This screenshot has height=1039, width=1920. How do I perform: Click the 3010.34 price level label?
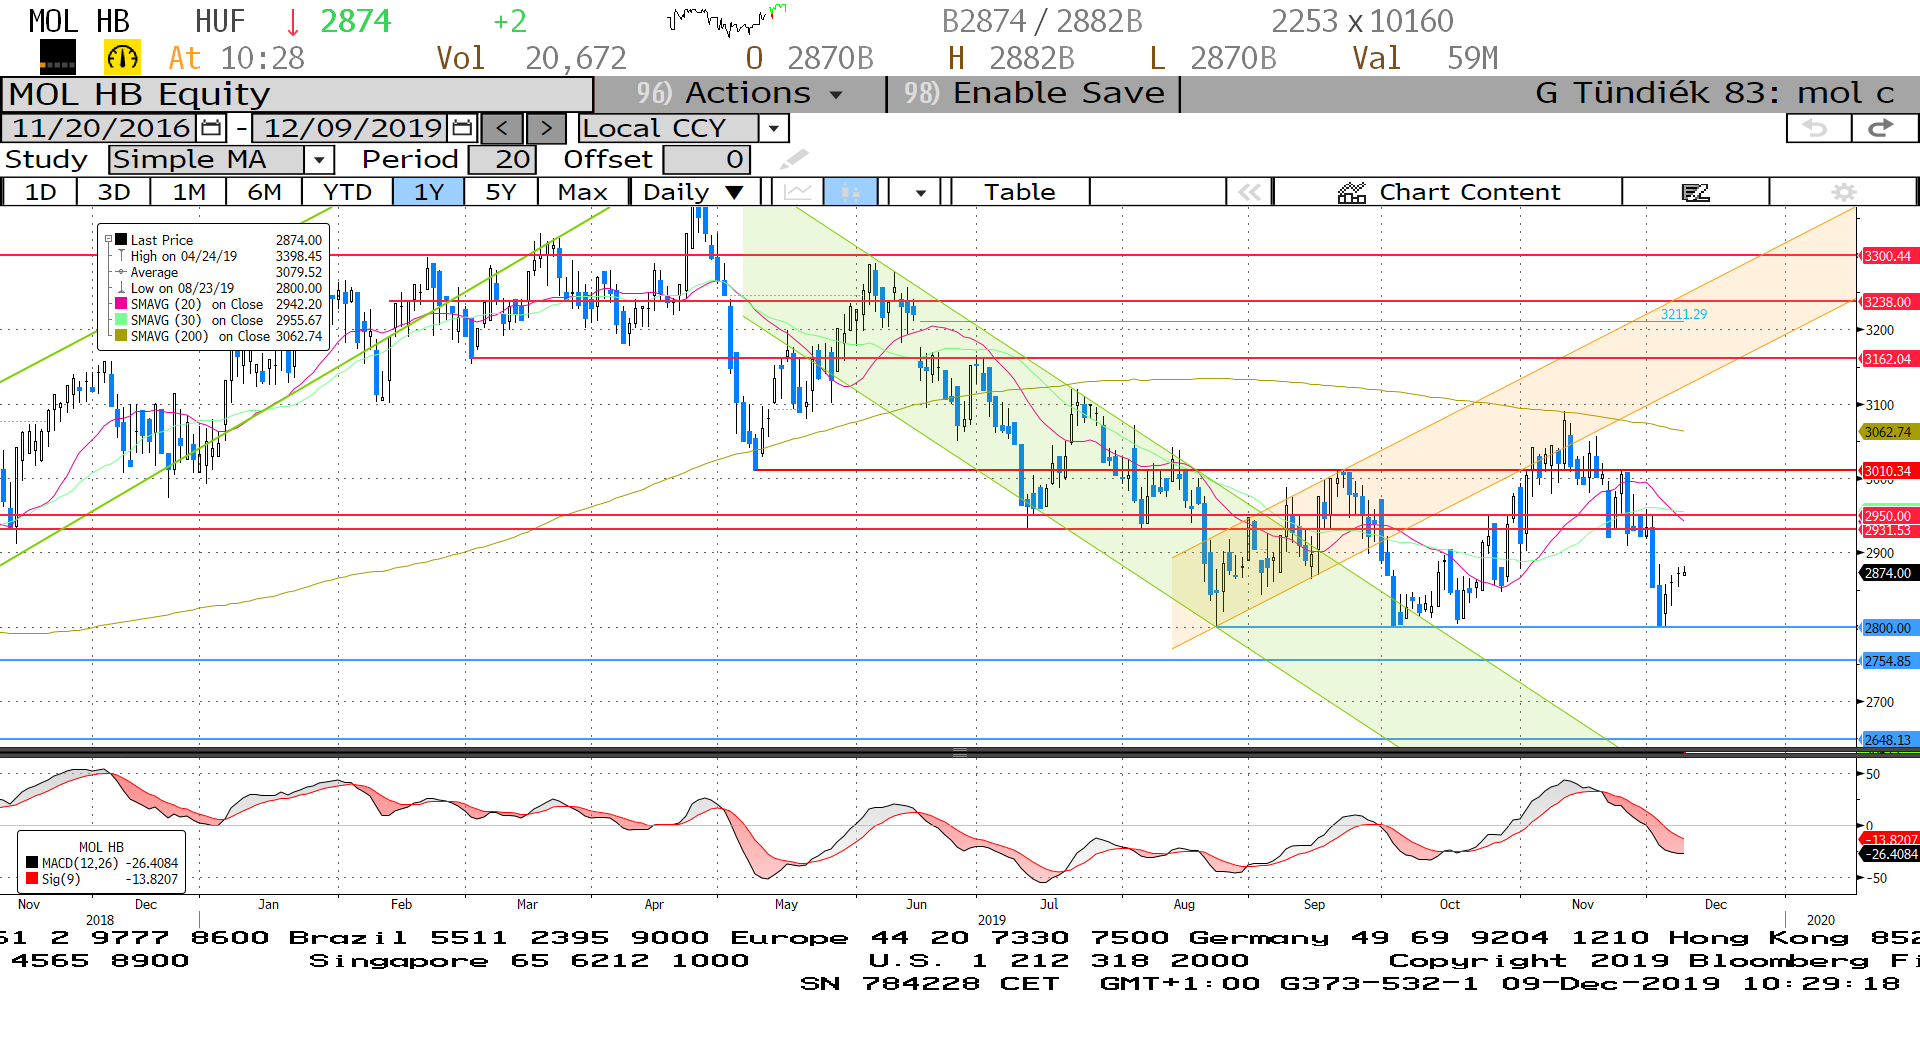click(x=1887, y=471)
